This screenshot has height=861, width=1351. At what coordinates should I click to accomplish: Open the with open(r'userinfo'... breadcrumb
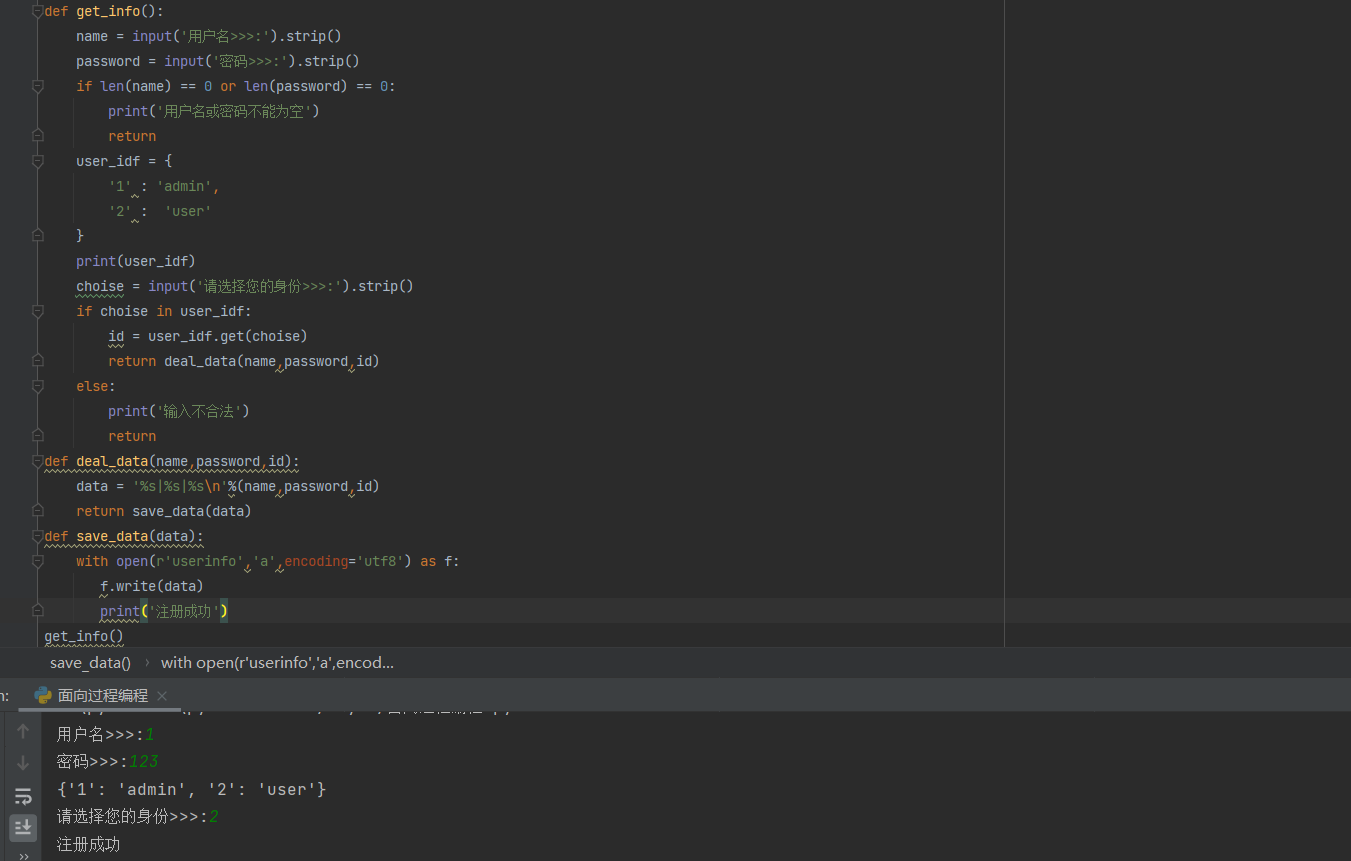click(x=277, y=663)
